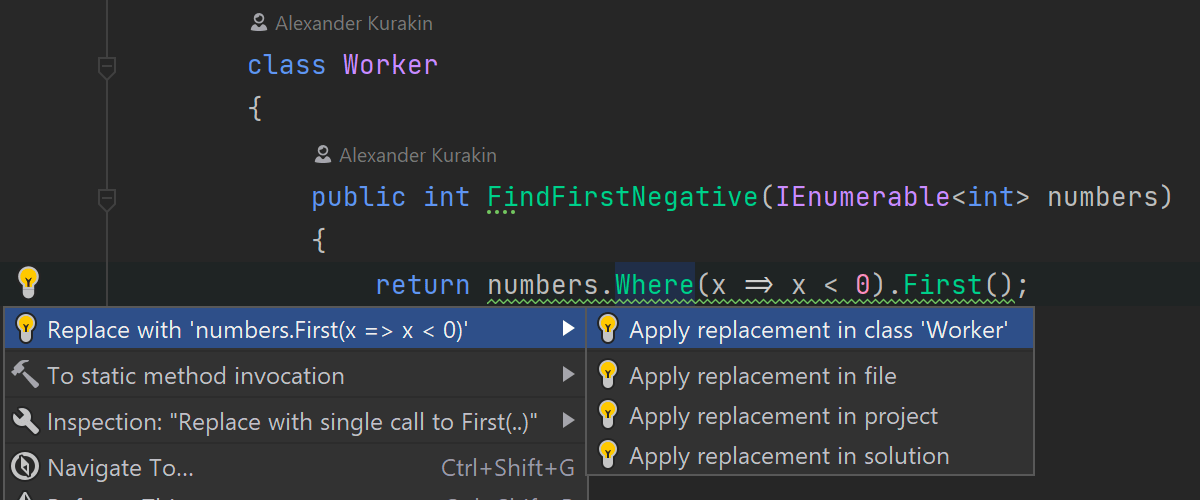The width and height of the screenshot is (1200, 500).
Task: Collapse the FindFirstNegative method fold marker
Action: pos(107,198)
